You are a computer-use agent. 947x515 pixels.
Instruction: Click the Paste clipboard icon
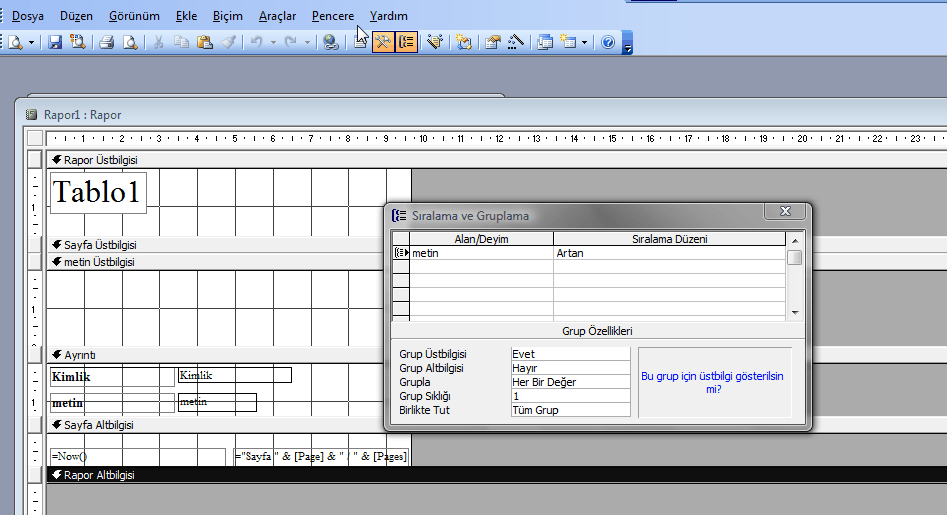(205, 42)
